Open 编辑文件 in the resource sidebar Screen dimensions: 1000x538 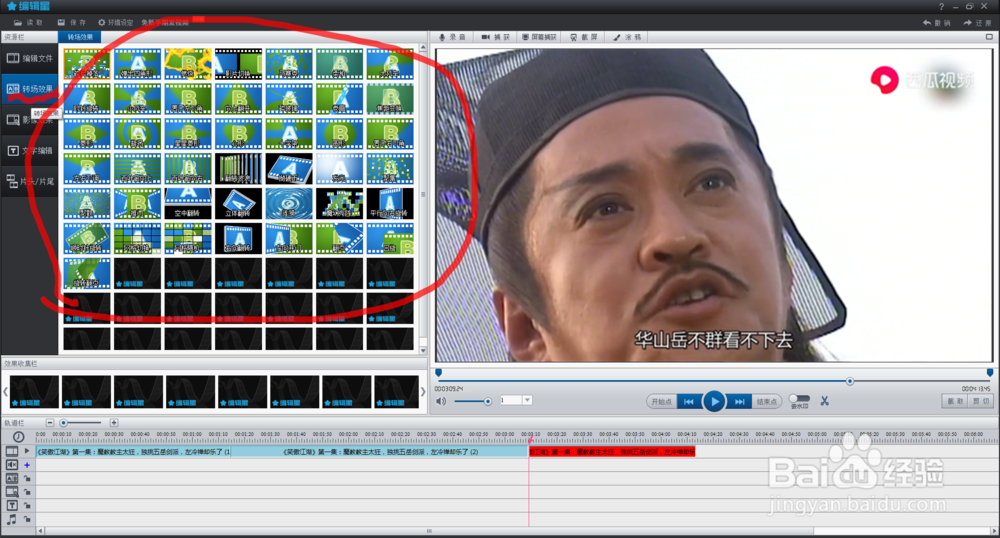coord(29,58)
